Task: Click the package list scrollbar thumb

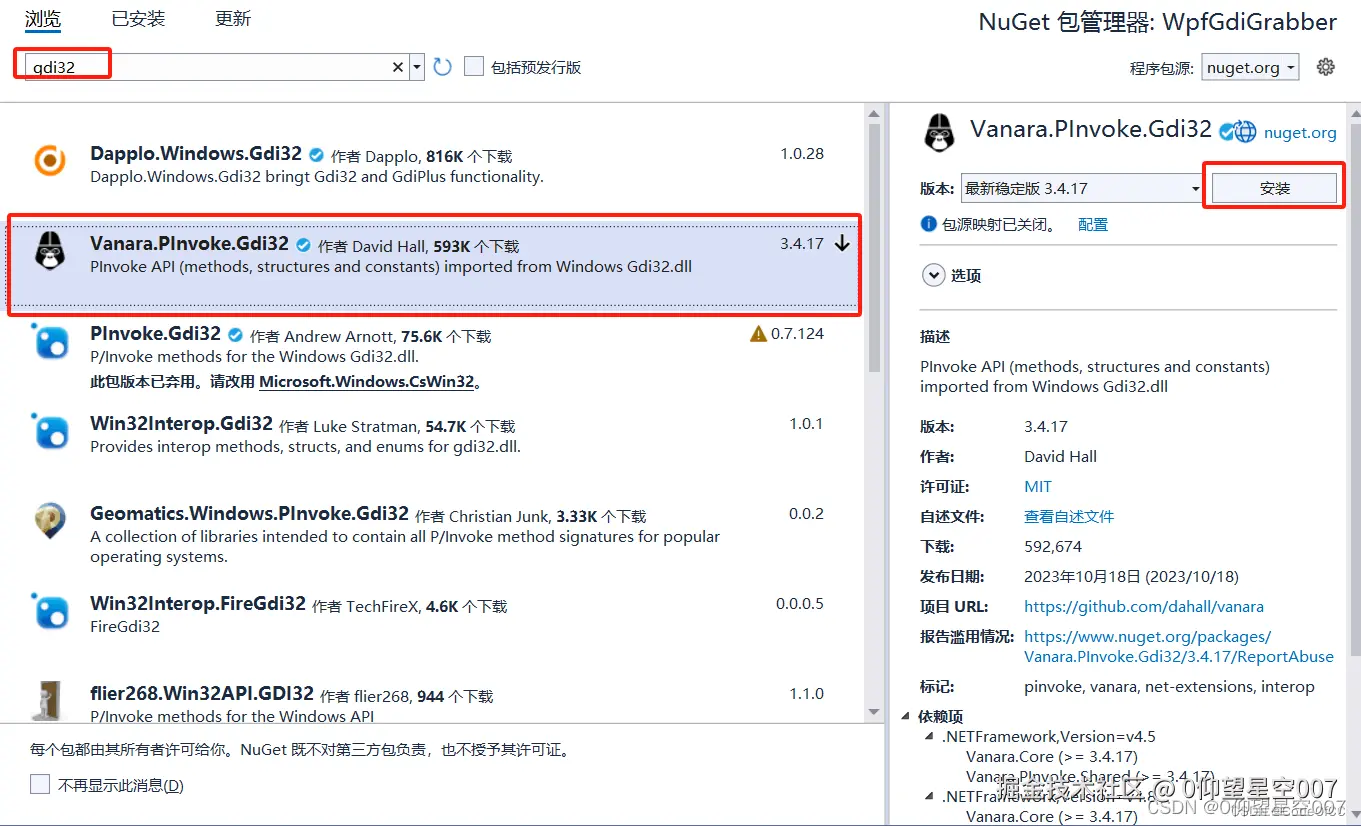Action: tap(875, 248)
